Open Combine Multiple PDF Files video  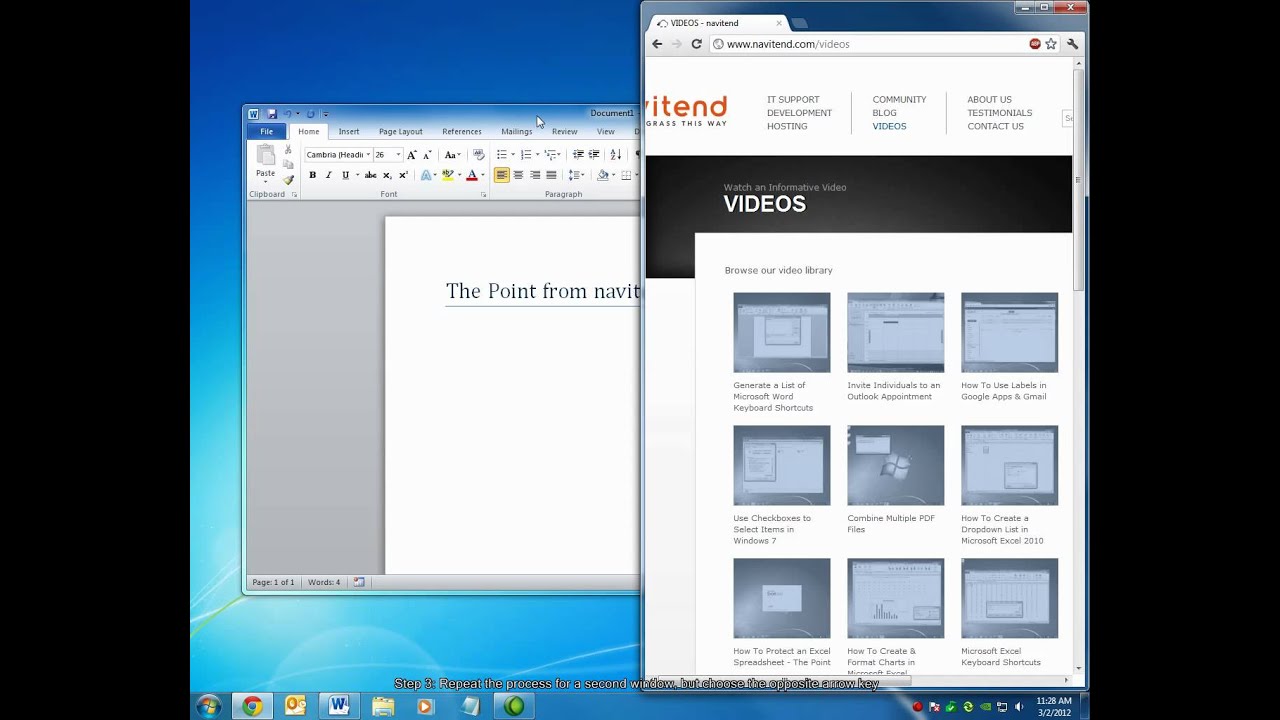click(895, 465)
